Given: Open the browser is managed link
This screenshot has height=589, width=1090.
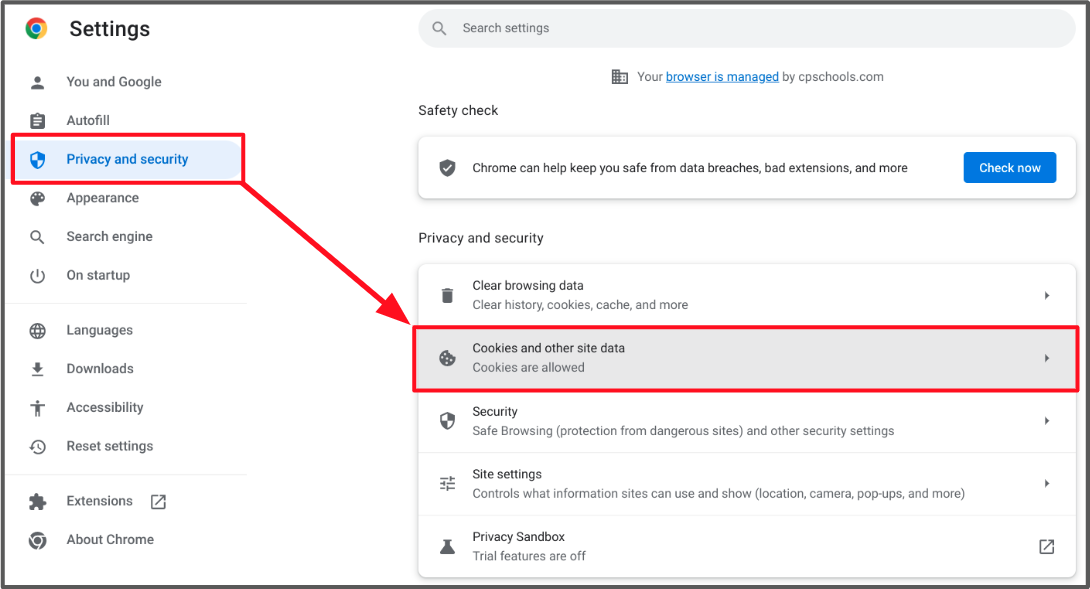Looking at the screenshot, I should [722, 76].
